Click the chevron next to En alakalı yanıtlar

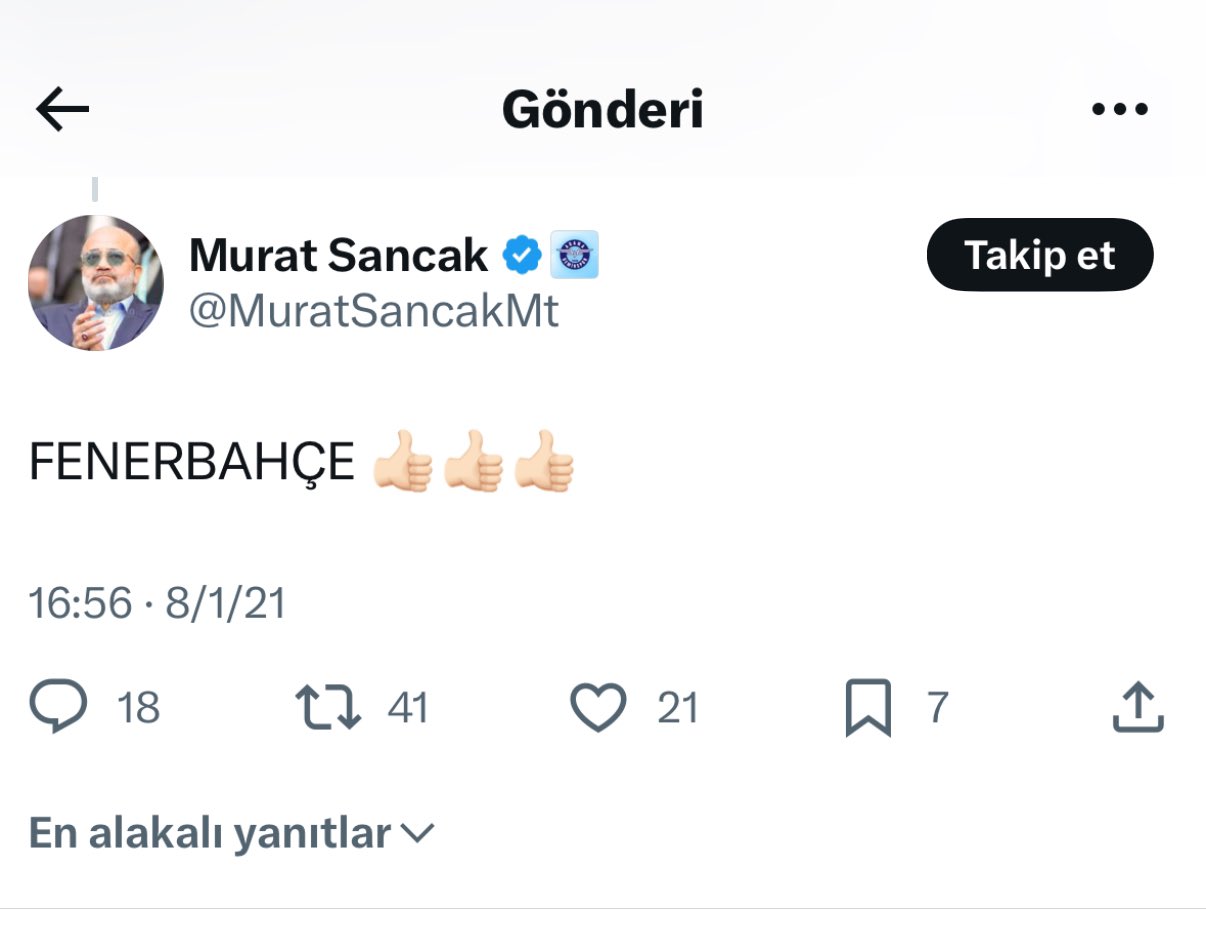pos(416,832)
